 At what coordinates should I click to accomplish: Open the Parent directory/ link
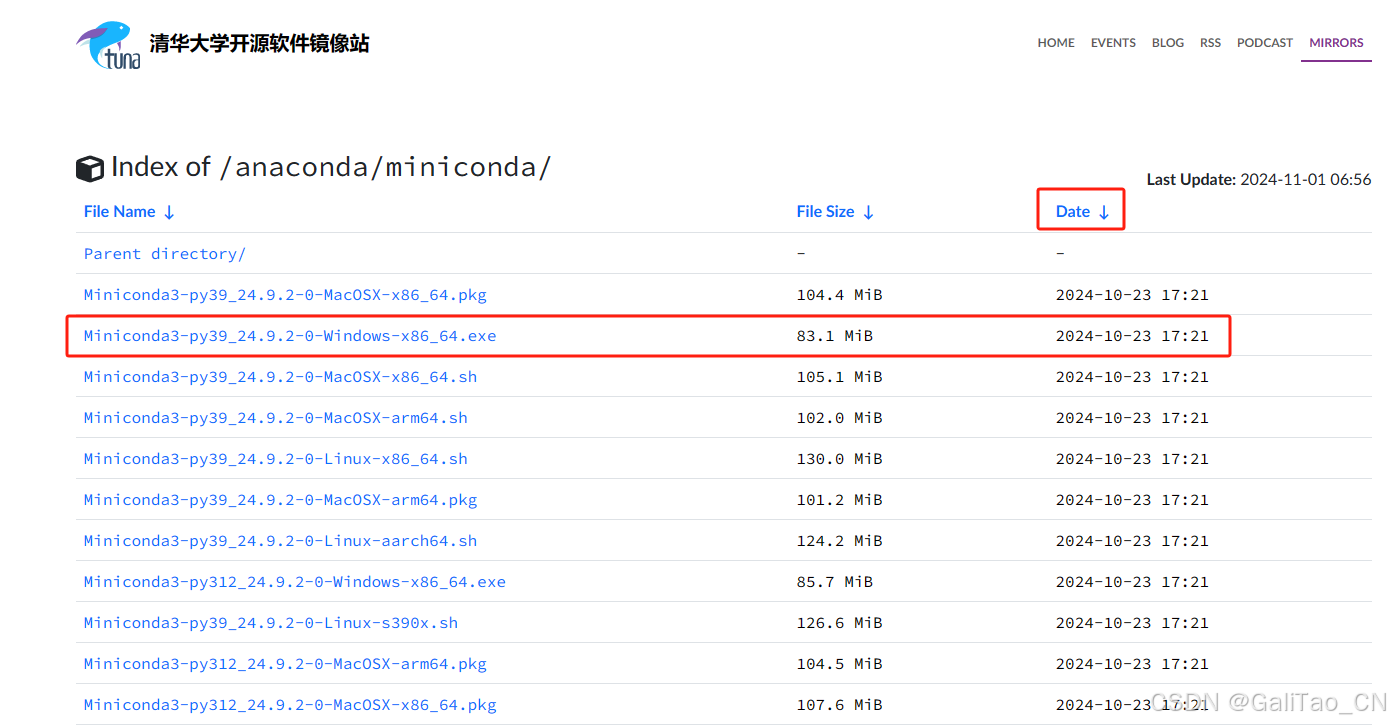click(165, 254)
